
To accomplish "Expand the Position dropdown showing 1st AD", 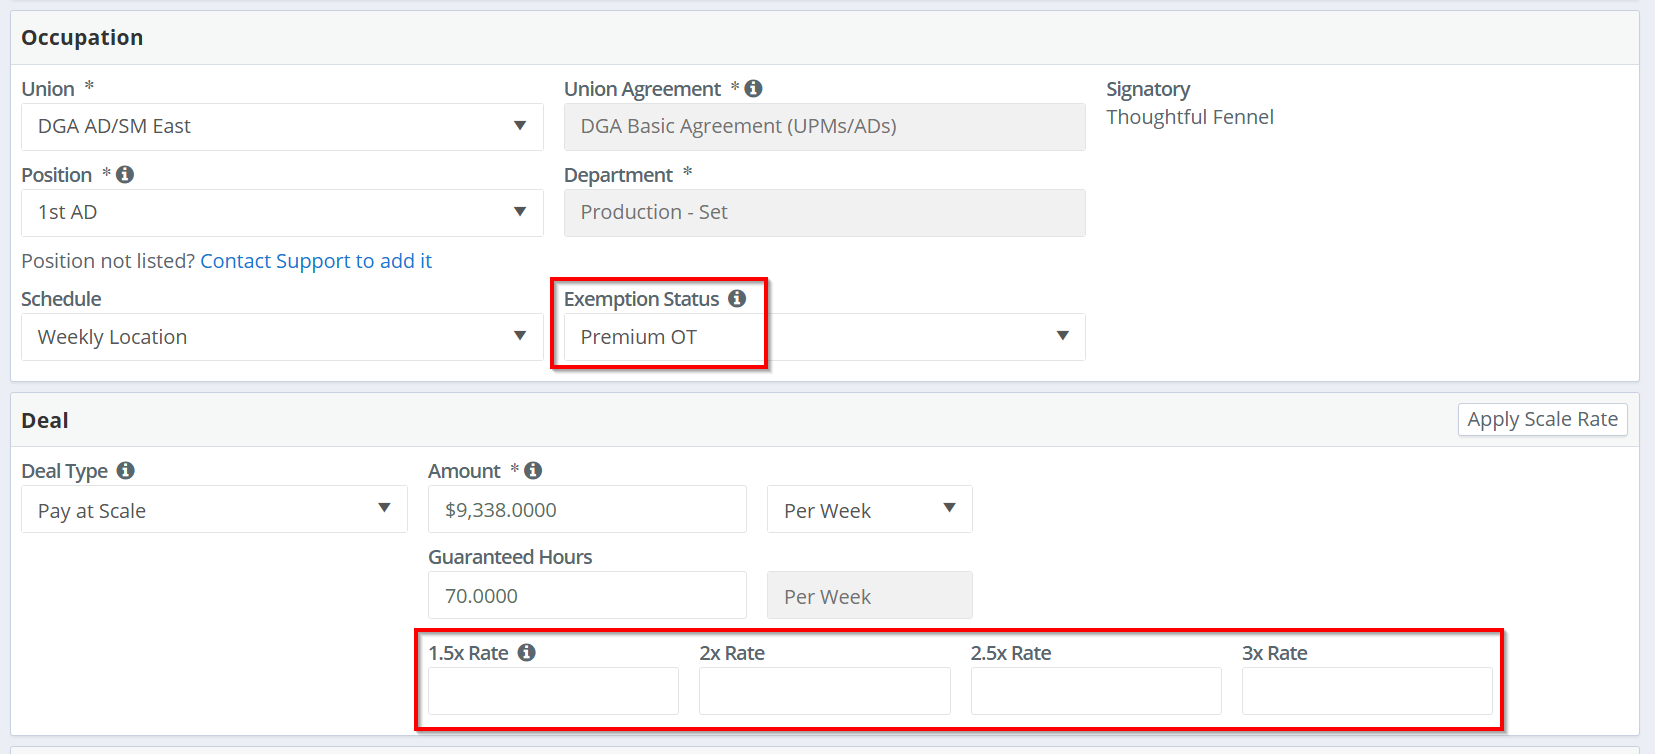I will (x=282, y=213).
